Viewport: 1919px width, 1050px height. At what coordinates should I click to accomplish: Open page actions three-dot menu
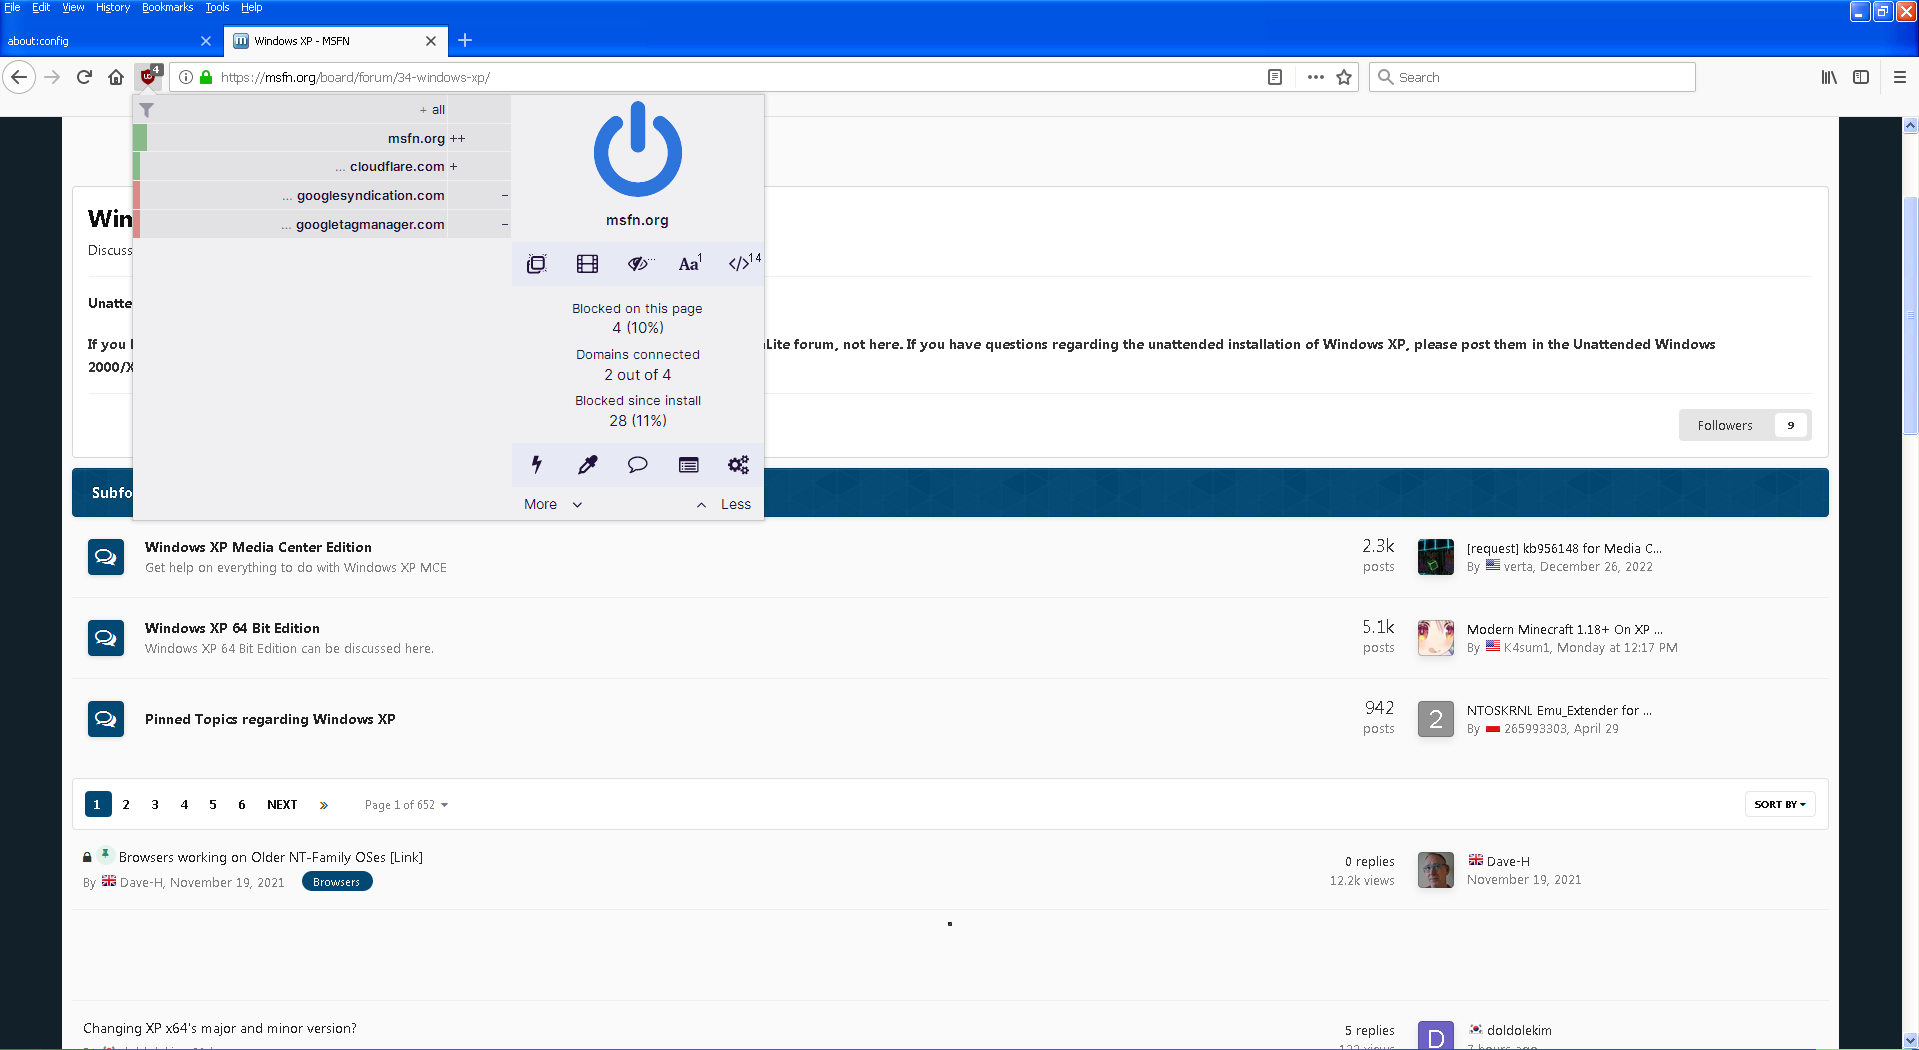[x=1316, y=77]
